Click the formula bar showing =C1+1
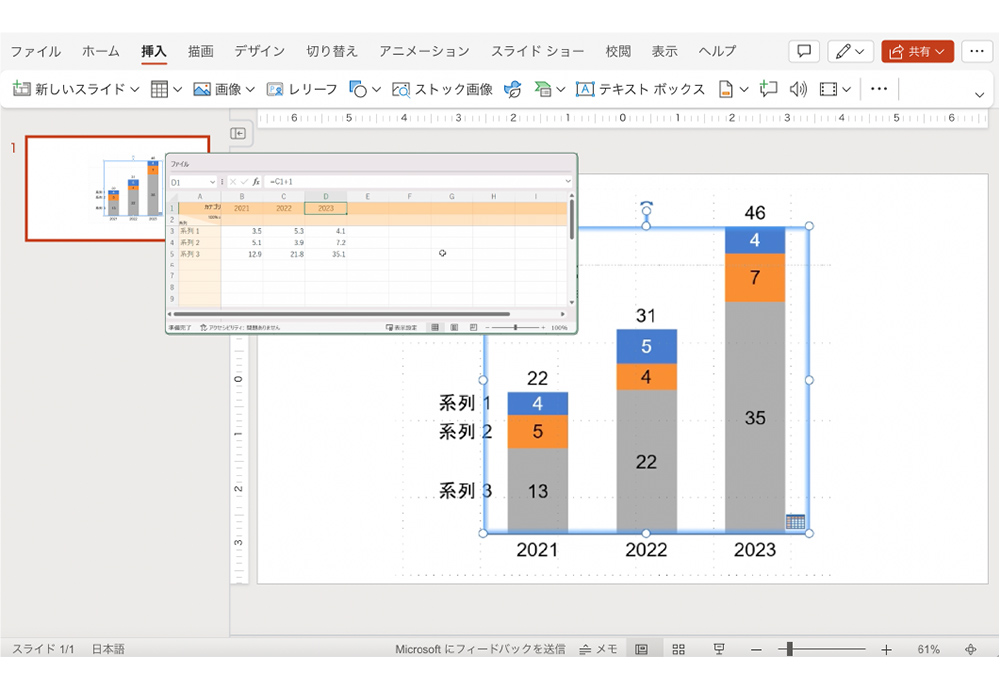This screenshot has height=690, width=1000. (418, 182)
